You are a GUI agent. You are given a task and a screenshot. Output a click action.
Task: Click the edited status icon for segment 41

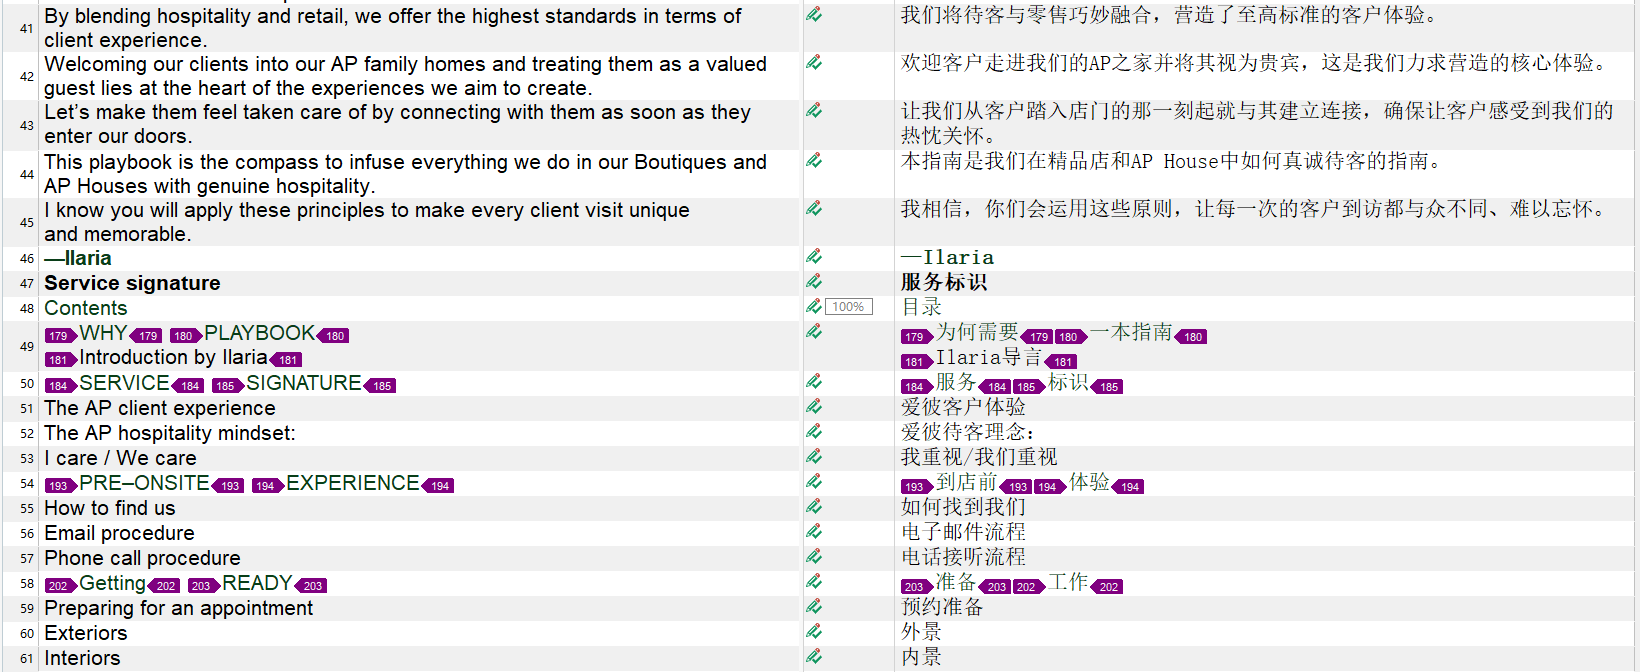[x=814, y=14]
